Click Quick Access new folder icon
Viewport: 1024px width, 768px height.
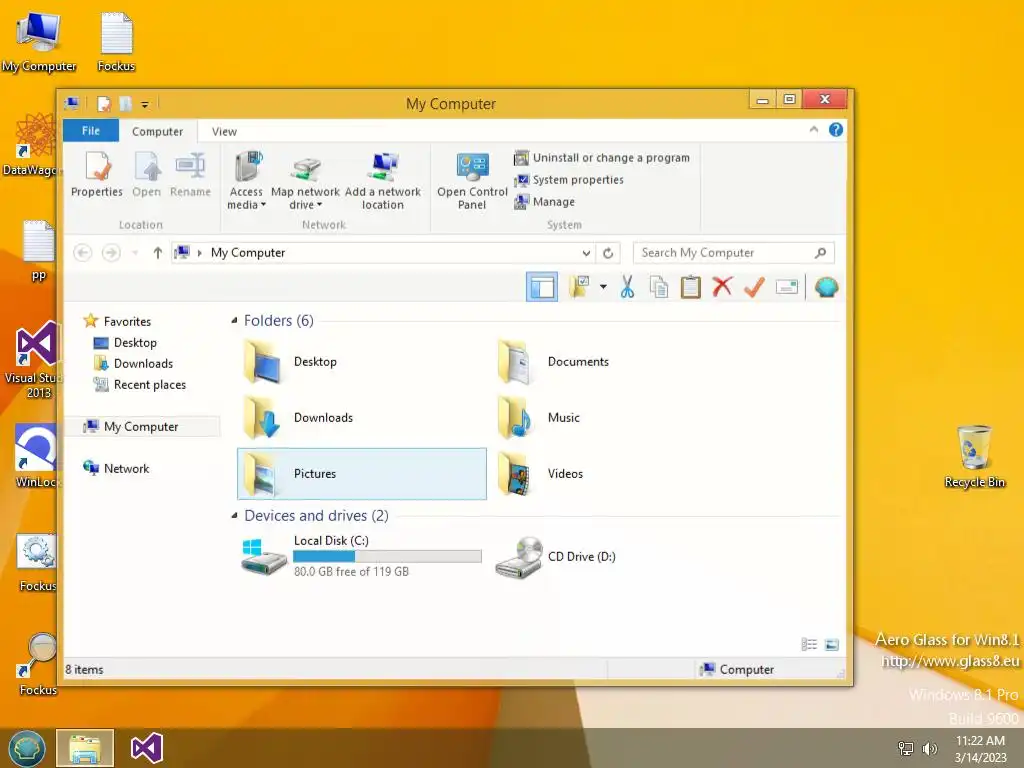(125, 104)
